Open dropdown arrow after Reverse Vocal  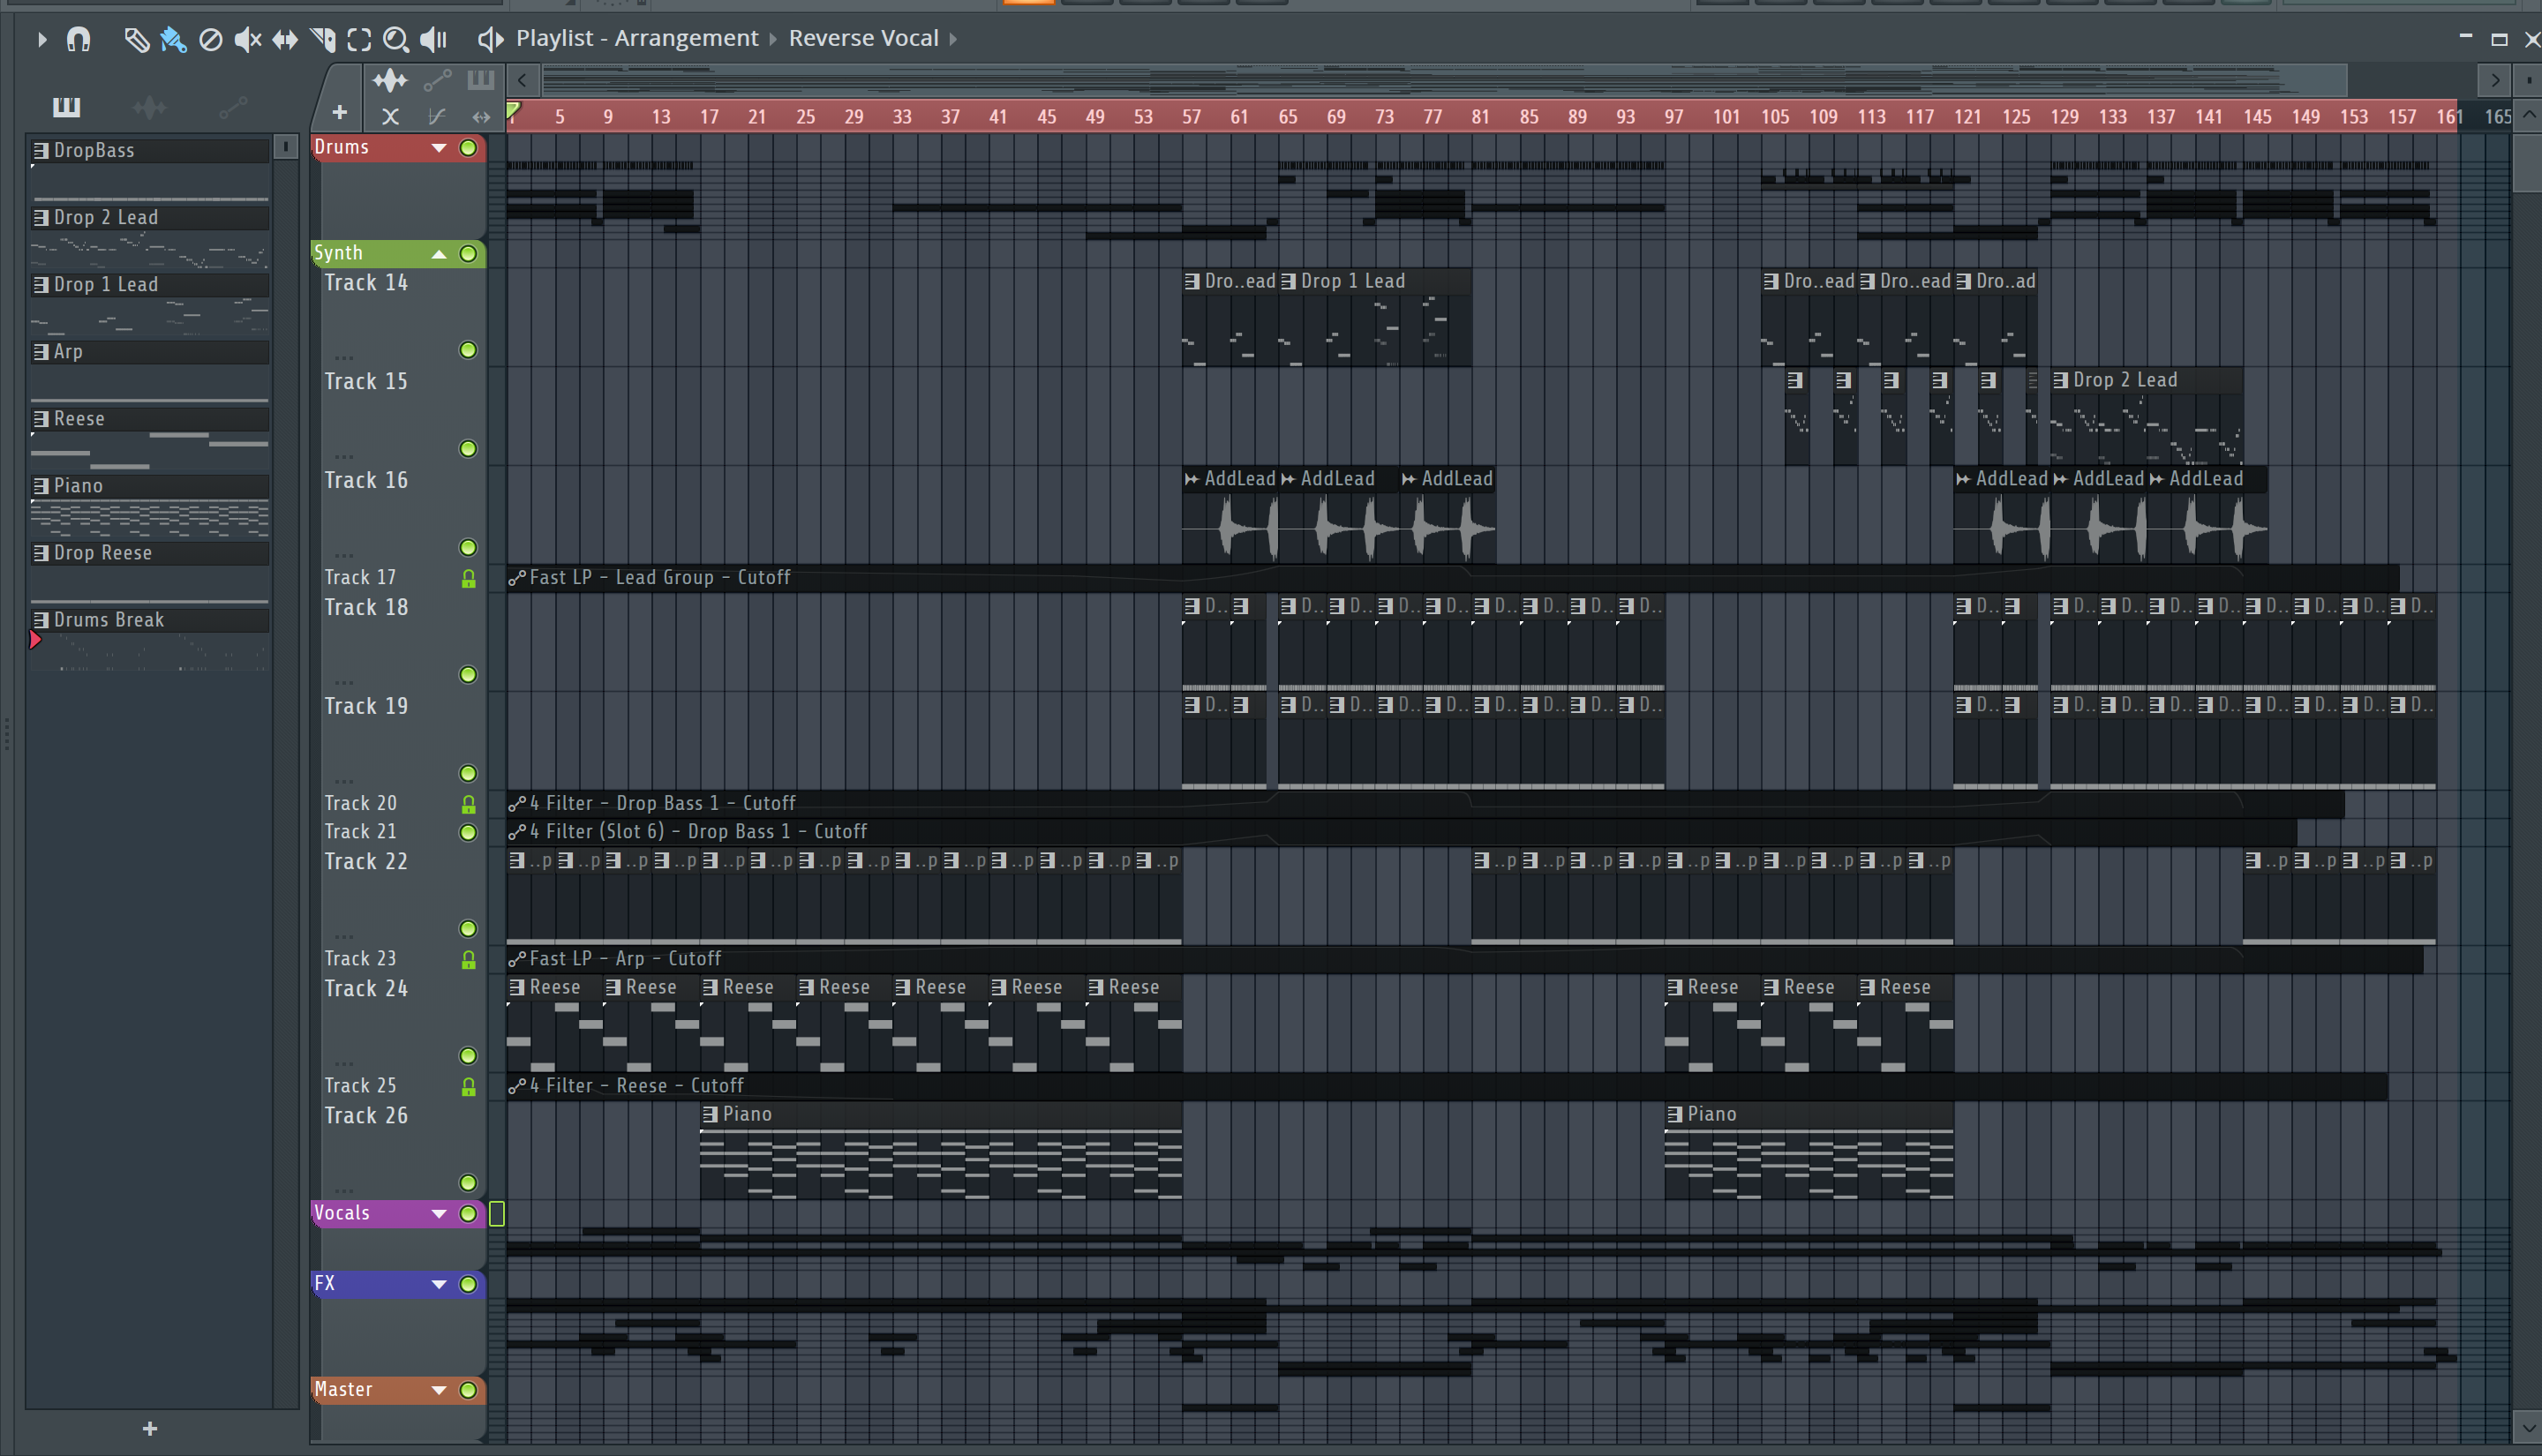coord(953,39)
